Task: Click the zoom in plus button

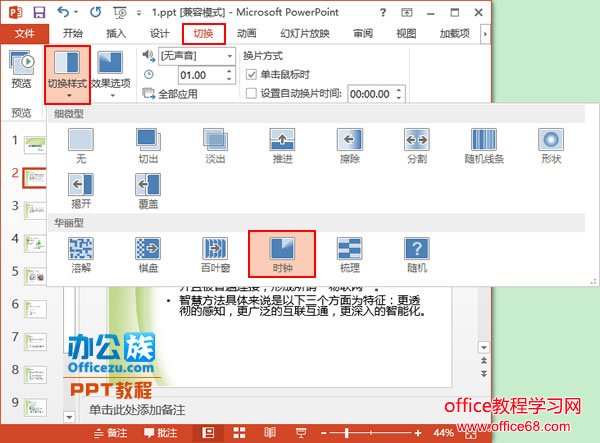Action: 417,433
